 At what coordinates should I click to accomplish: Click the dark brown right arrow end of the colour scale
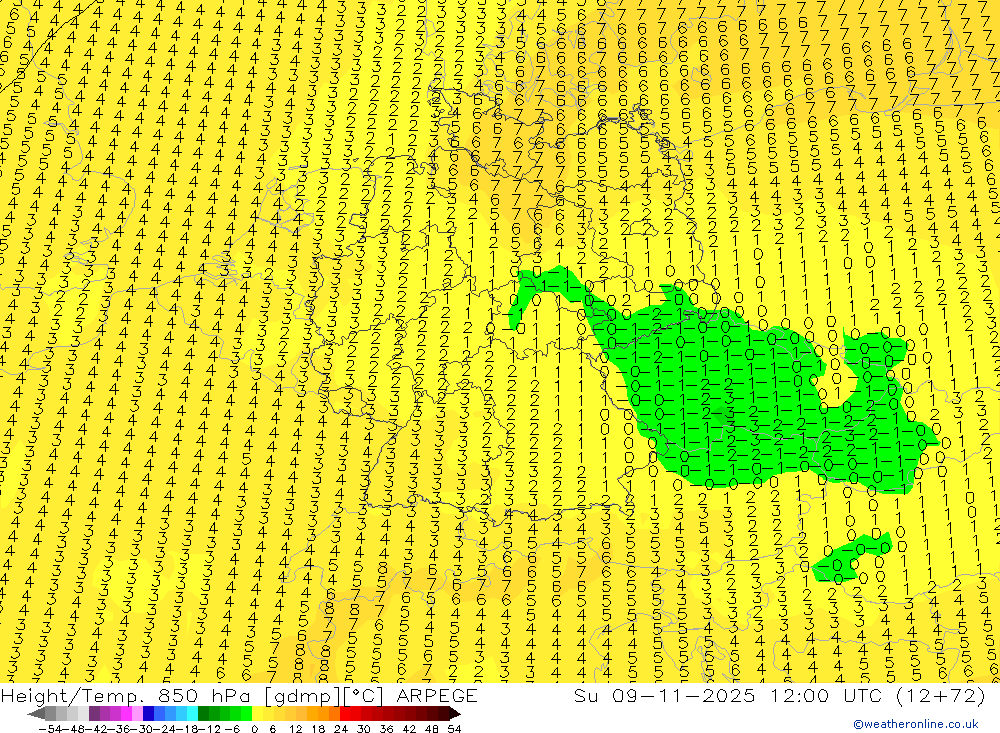click(454, 713)
